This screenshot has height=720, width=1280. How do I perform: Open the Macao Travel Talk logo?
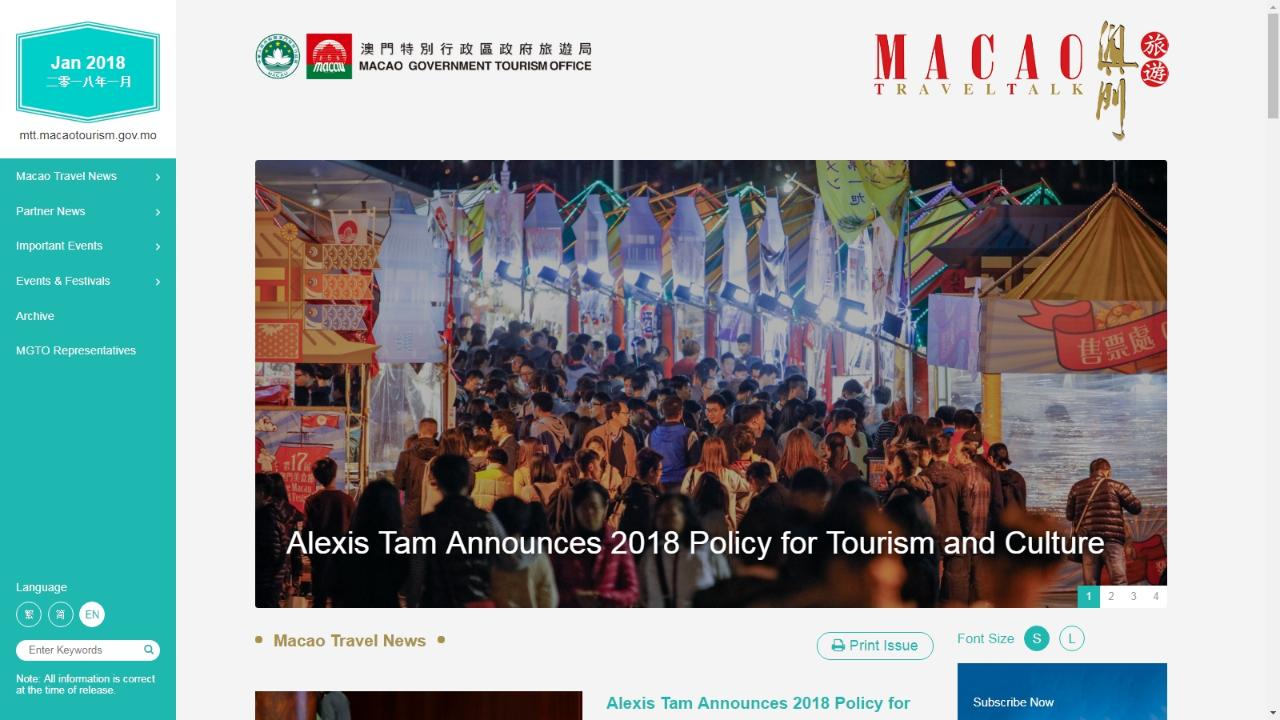click(x=1021, y=79)
